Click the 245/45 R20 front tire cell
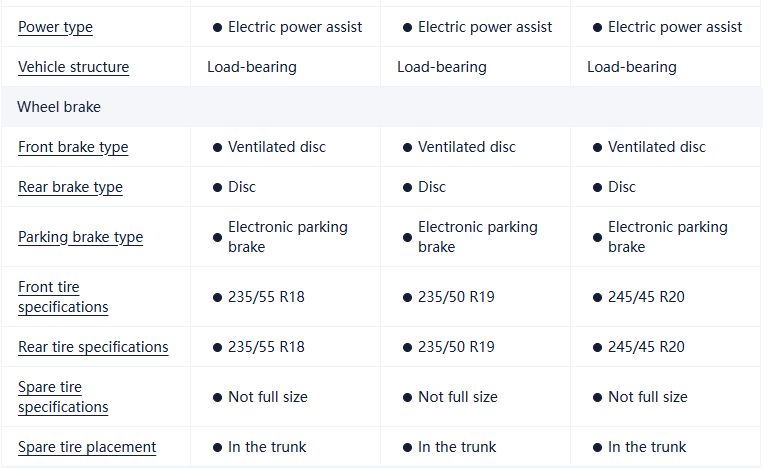Screen dimensions: 768x468 tap(646, 297)
